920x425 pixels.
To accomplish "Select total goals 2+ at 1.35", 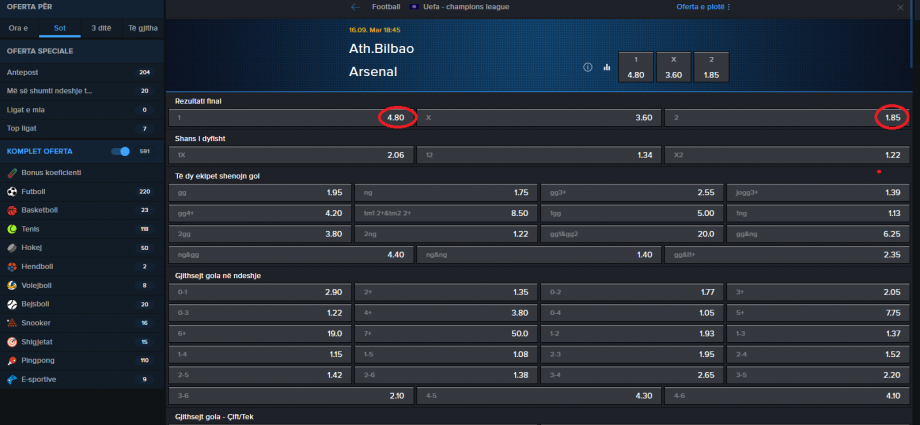I will pyautogui.click(x=446, y=292).
